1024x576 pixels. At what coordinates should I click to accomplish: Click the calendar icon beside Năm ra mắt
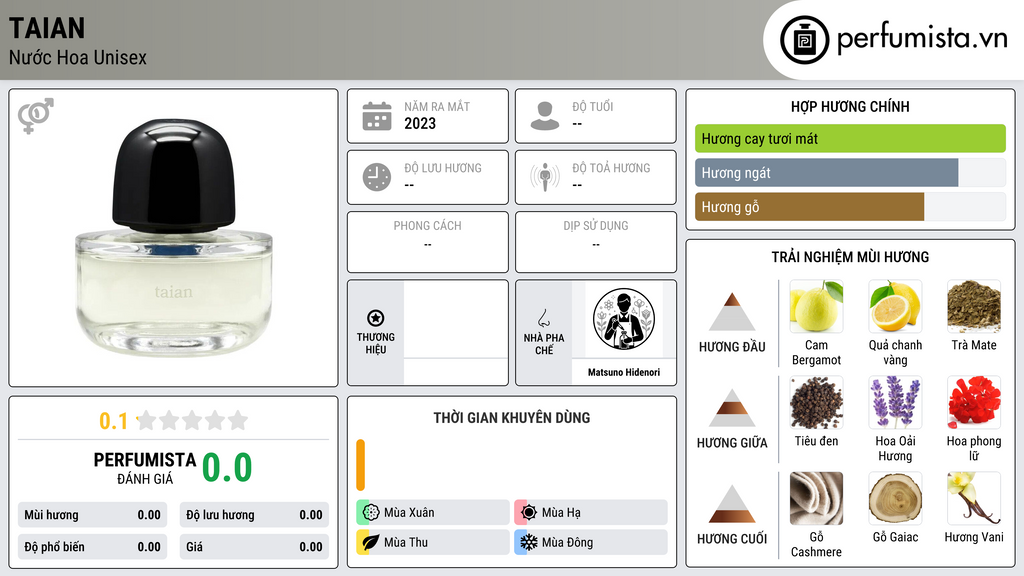pos(377,116)
